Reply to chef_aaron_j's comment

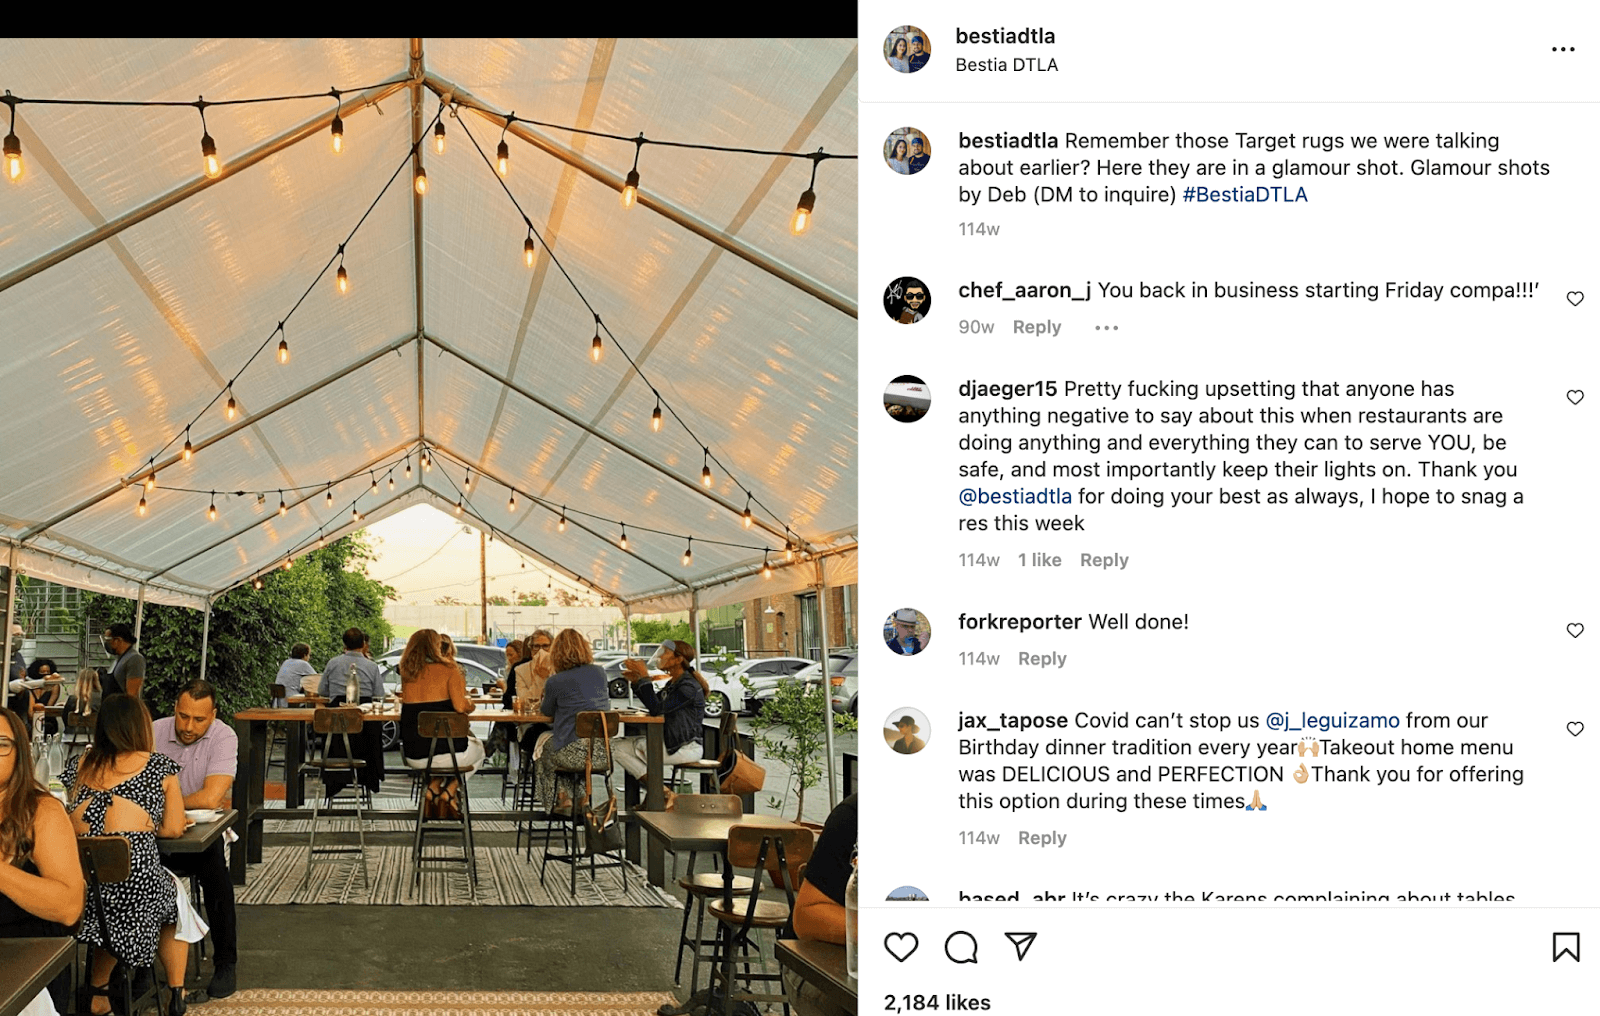coord(1037,327)
